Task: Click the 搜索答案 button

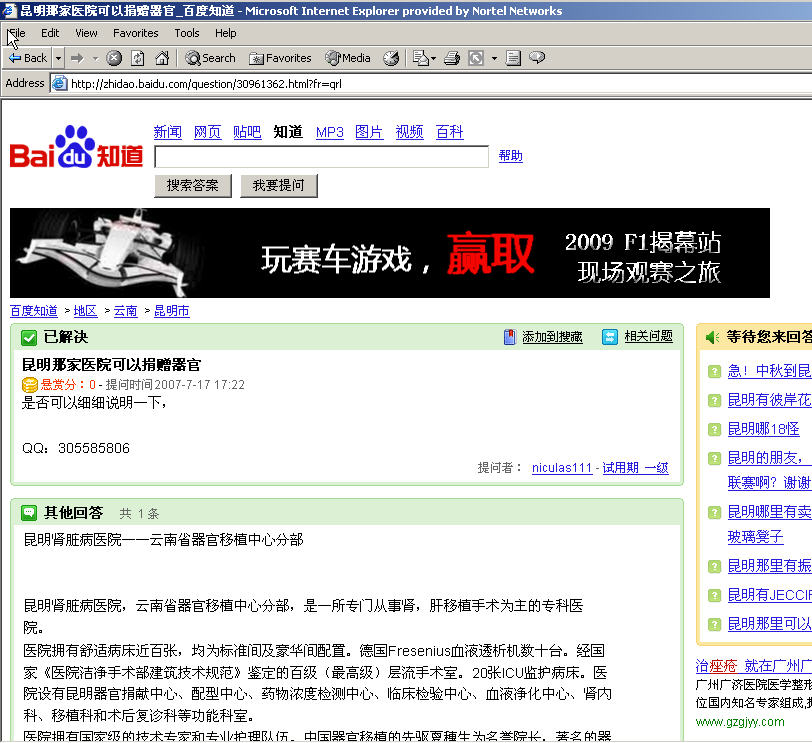Action: (193, 185)
